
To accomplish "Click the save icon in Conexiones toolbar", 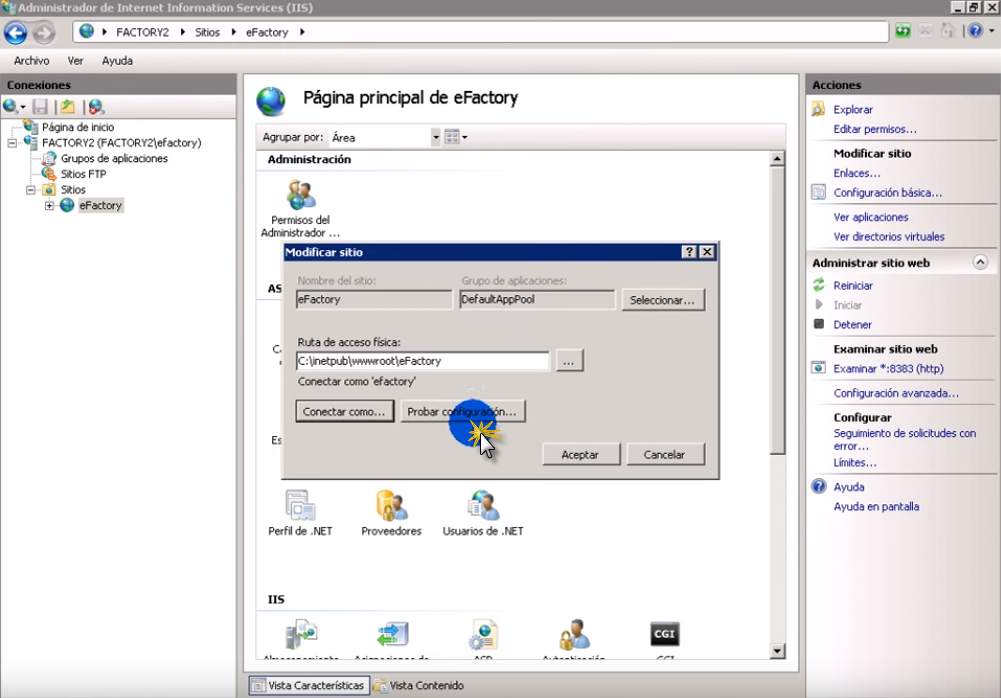I will coord(40,107).
